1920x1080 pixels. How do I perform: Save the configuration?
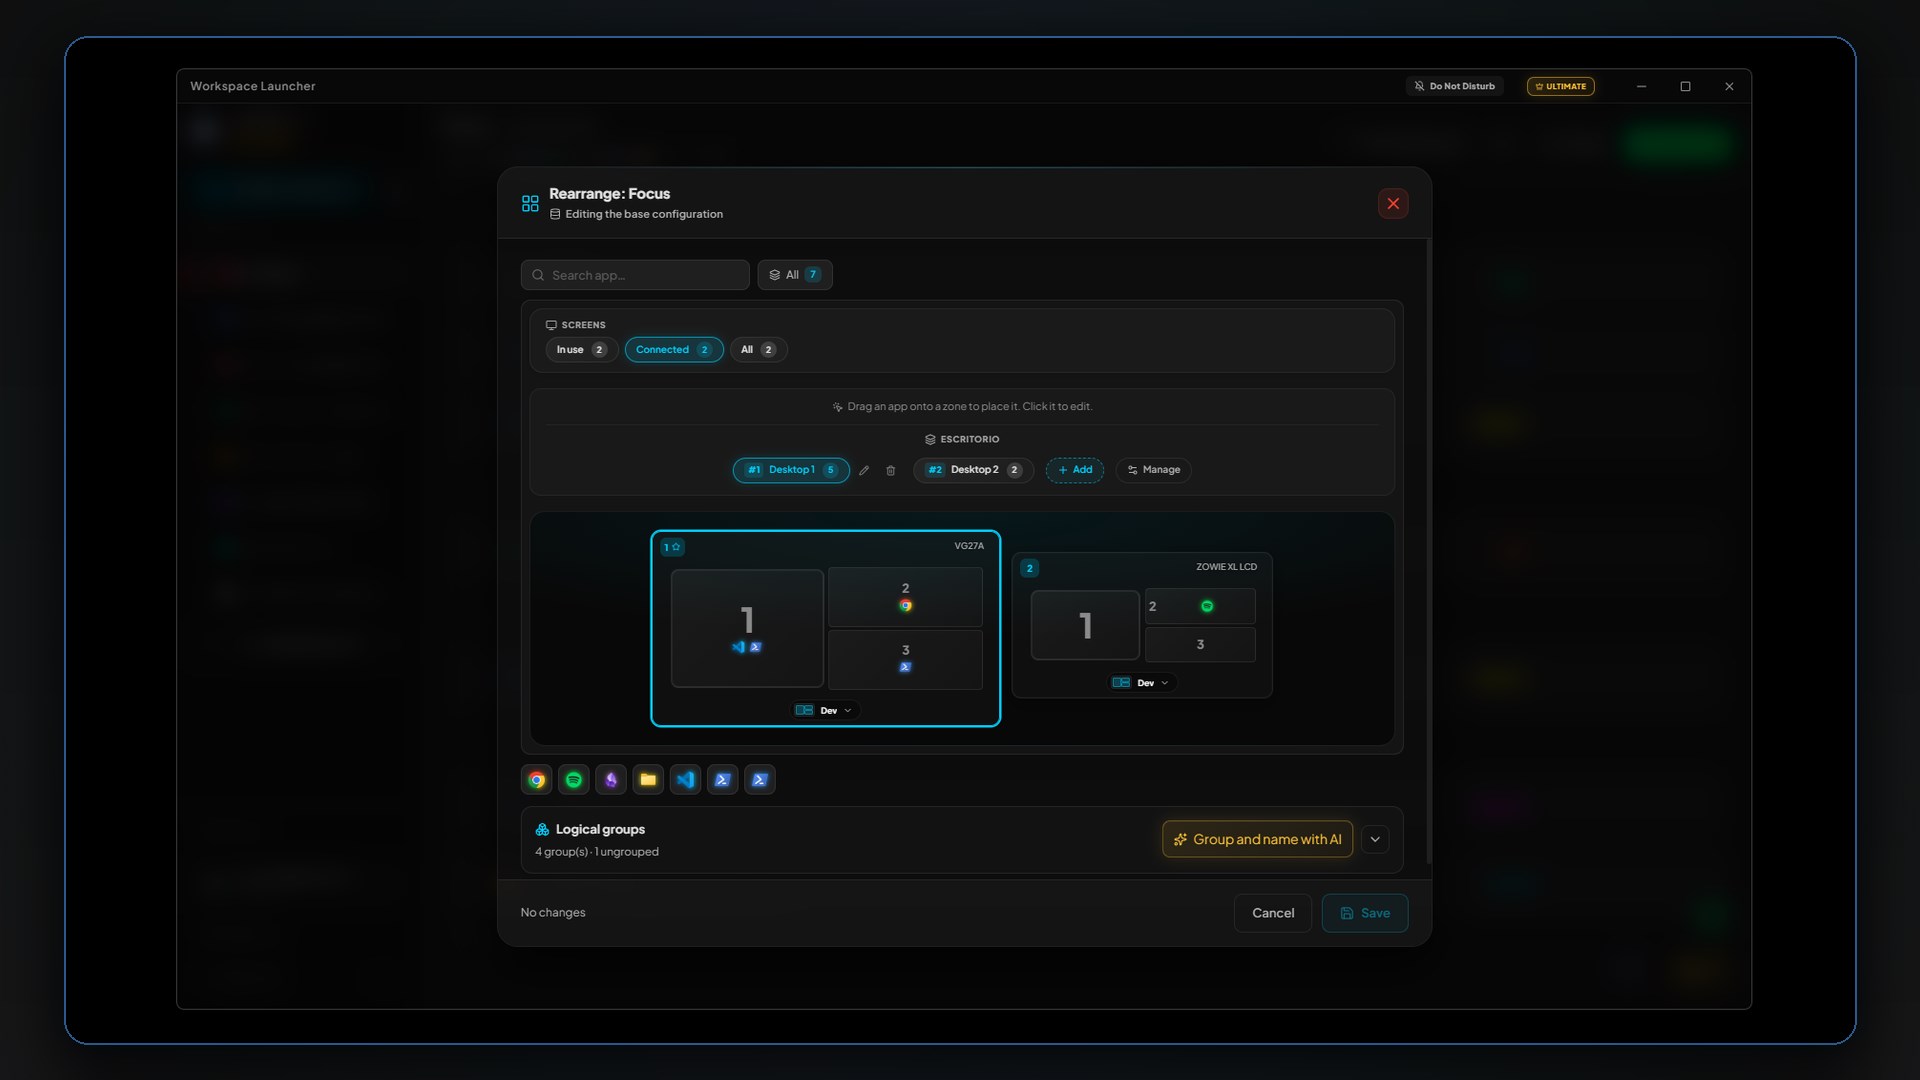pyautogui.click(x=1365, y=913)
